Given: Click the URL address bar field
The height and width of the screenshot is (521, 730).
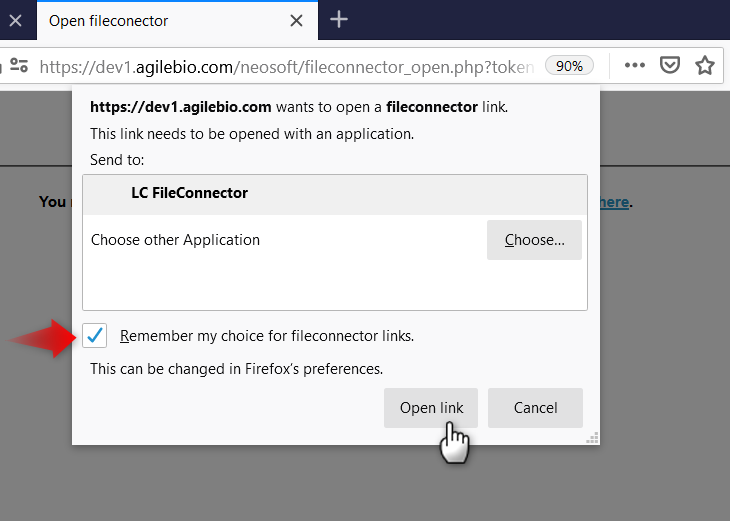Looking at the screenshot, I should pos(286,67).
